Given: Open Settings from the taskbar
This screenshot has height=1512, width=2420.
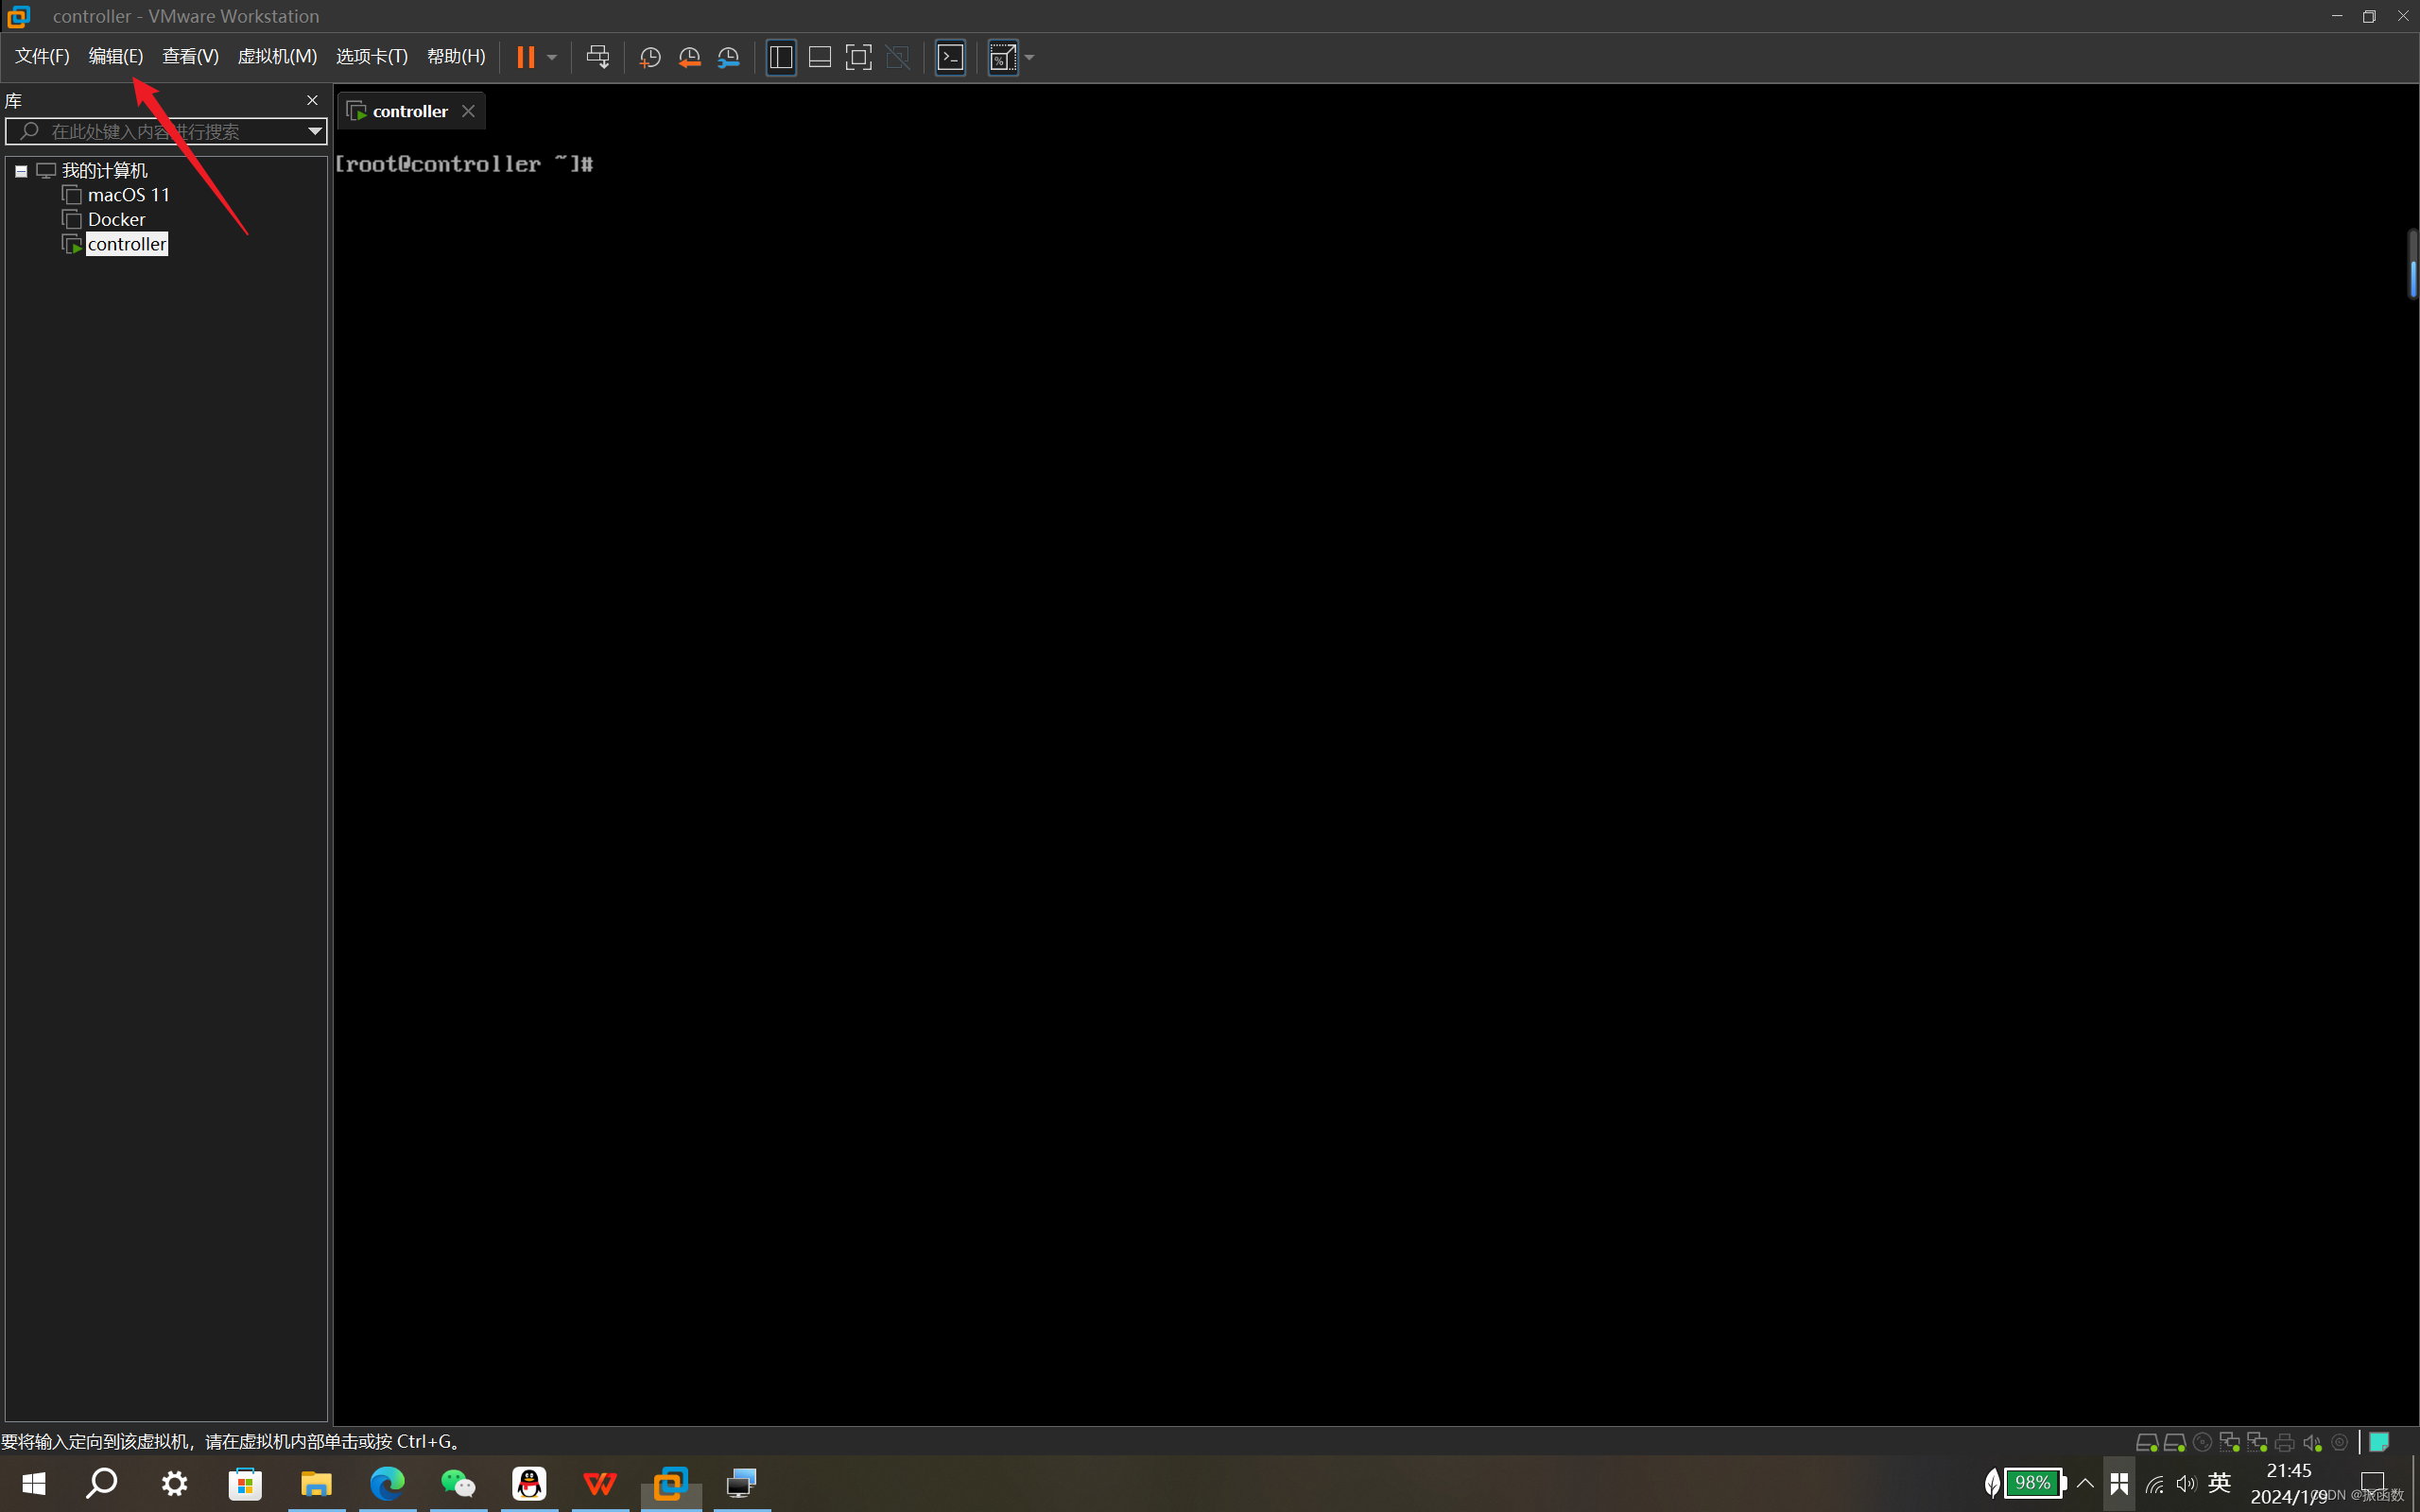Looking at the screenshot, I should pyautogui.click(x=175, y=1483).
